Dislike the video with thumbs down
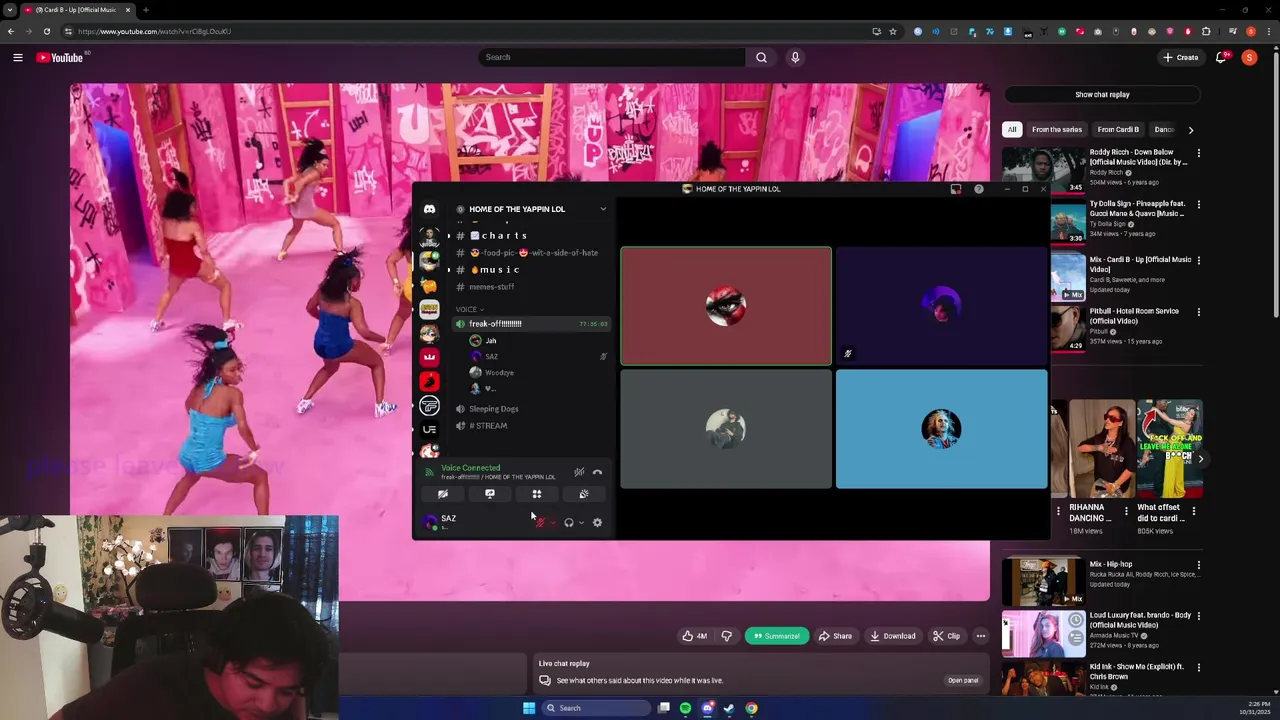The width and height of the screenshot is (1280, 720). point(727,636)
